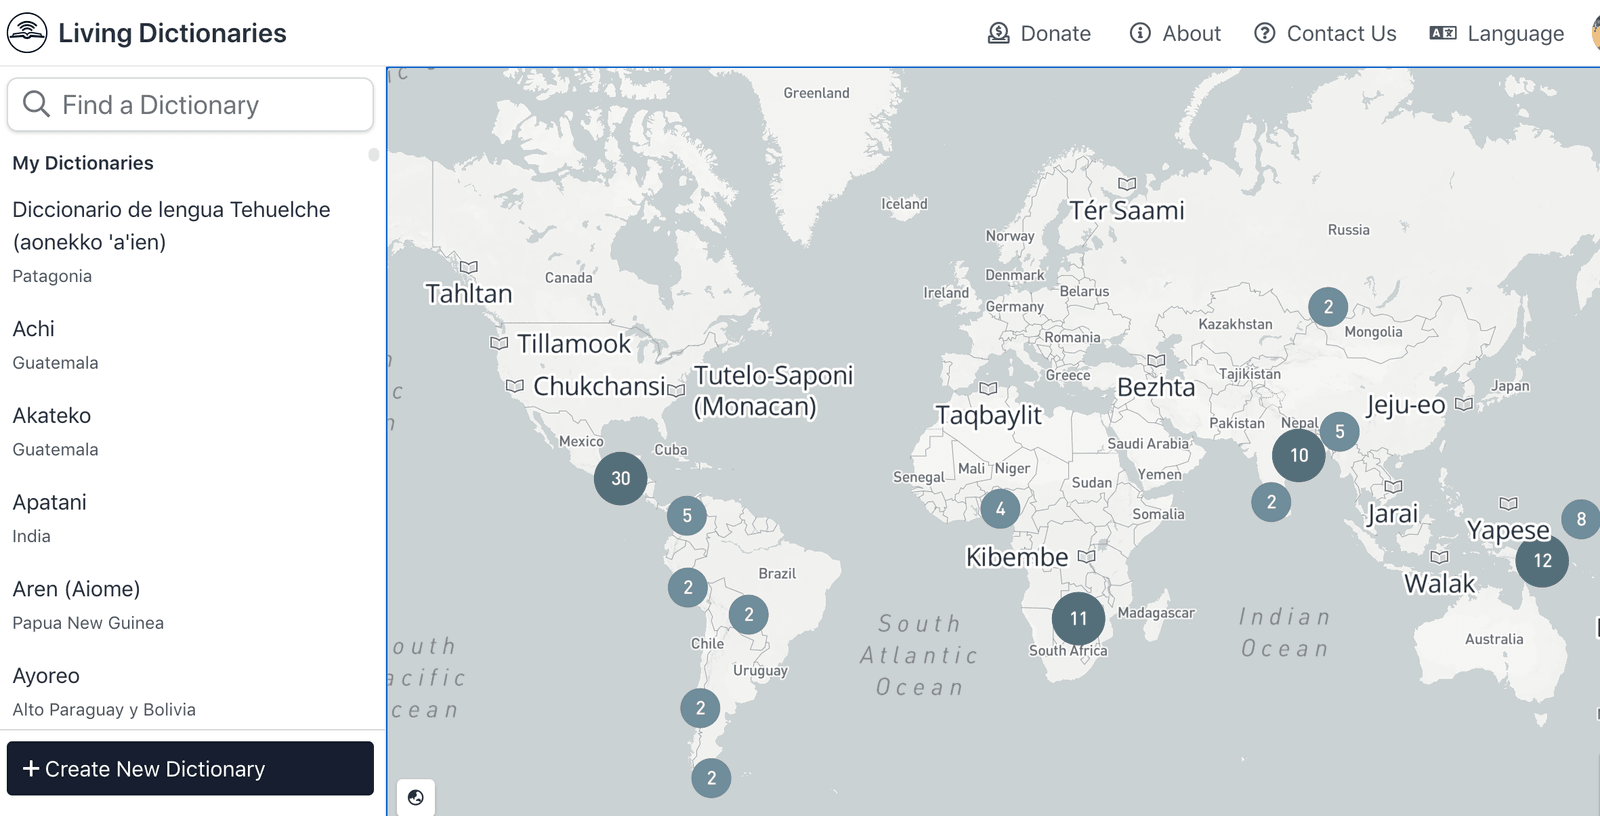Image resolution: width=1600 pixels, height=816 pixels.
Task: Toggle map globe style button
Action: click(x=416, y=797)
